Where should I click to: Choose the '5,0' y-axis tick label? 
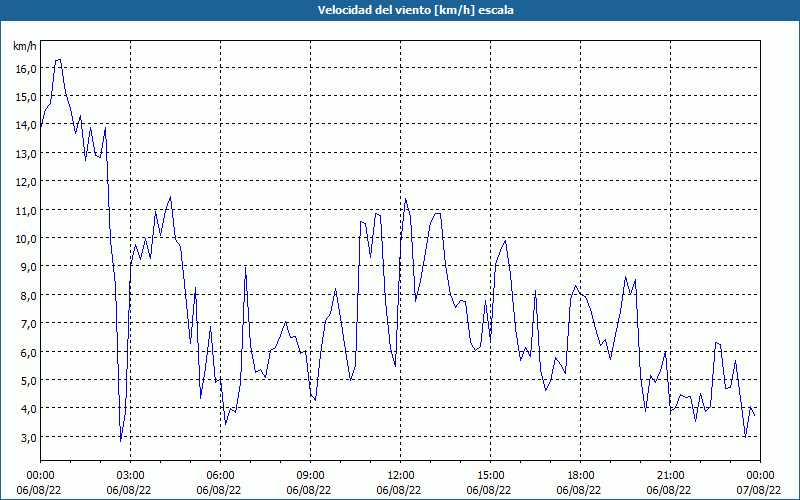point(28,381)
